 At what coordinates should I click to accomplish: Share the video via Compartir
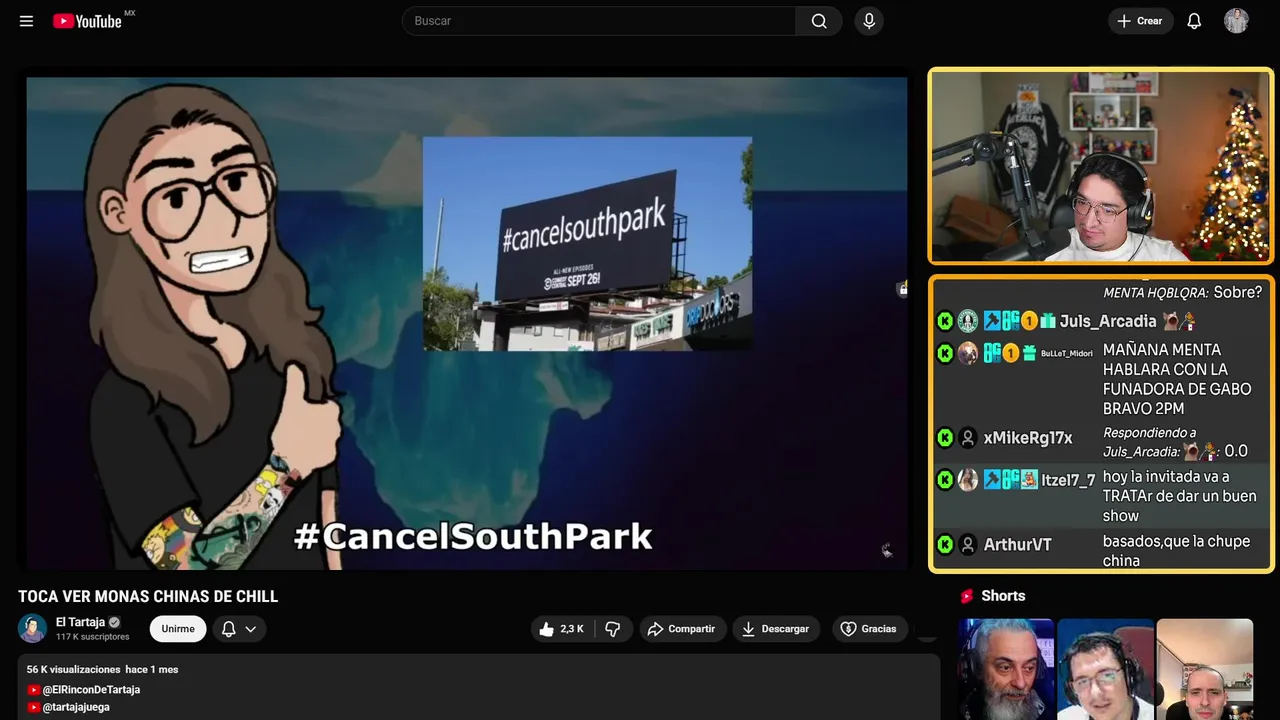pos(681,629)
